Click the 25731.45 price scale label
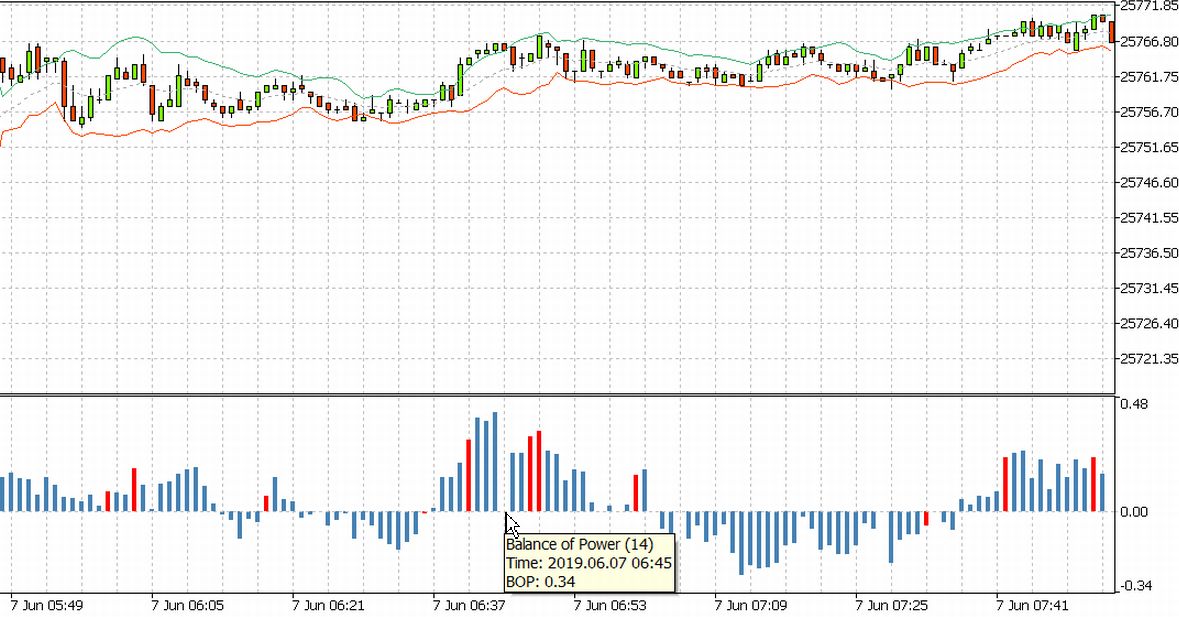1179x617 pixels. point(1148,288)
